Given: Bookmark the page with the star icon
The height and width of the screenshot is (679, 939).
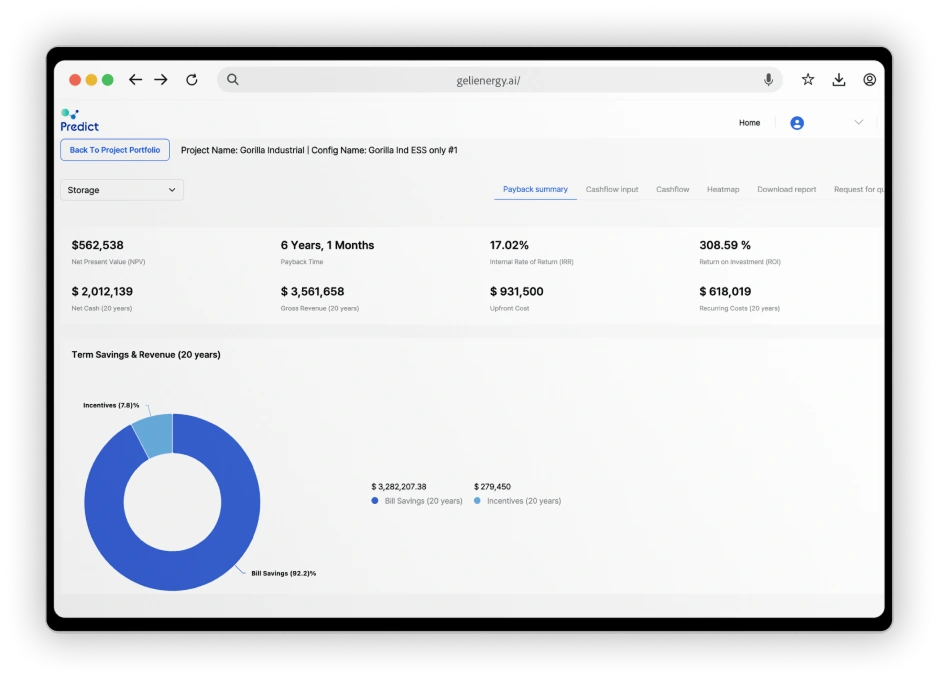Looking at the screenshot, I should click(x=808, y=79).
